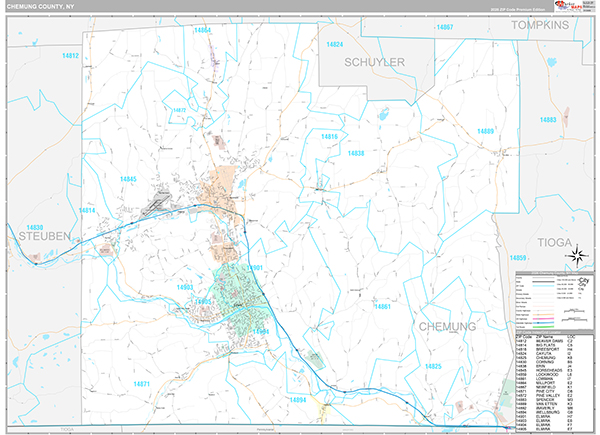600x435 pixels.
Task: Click the compass rose above the legend
Action: coord(576,256)
